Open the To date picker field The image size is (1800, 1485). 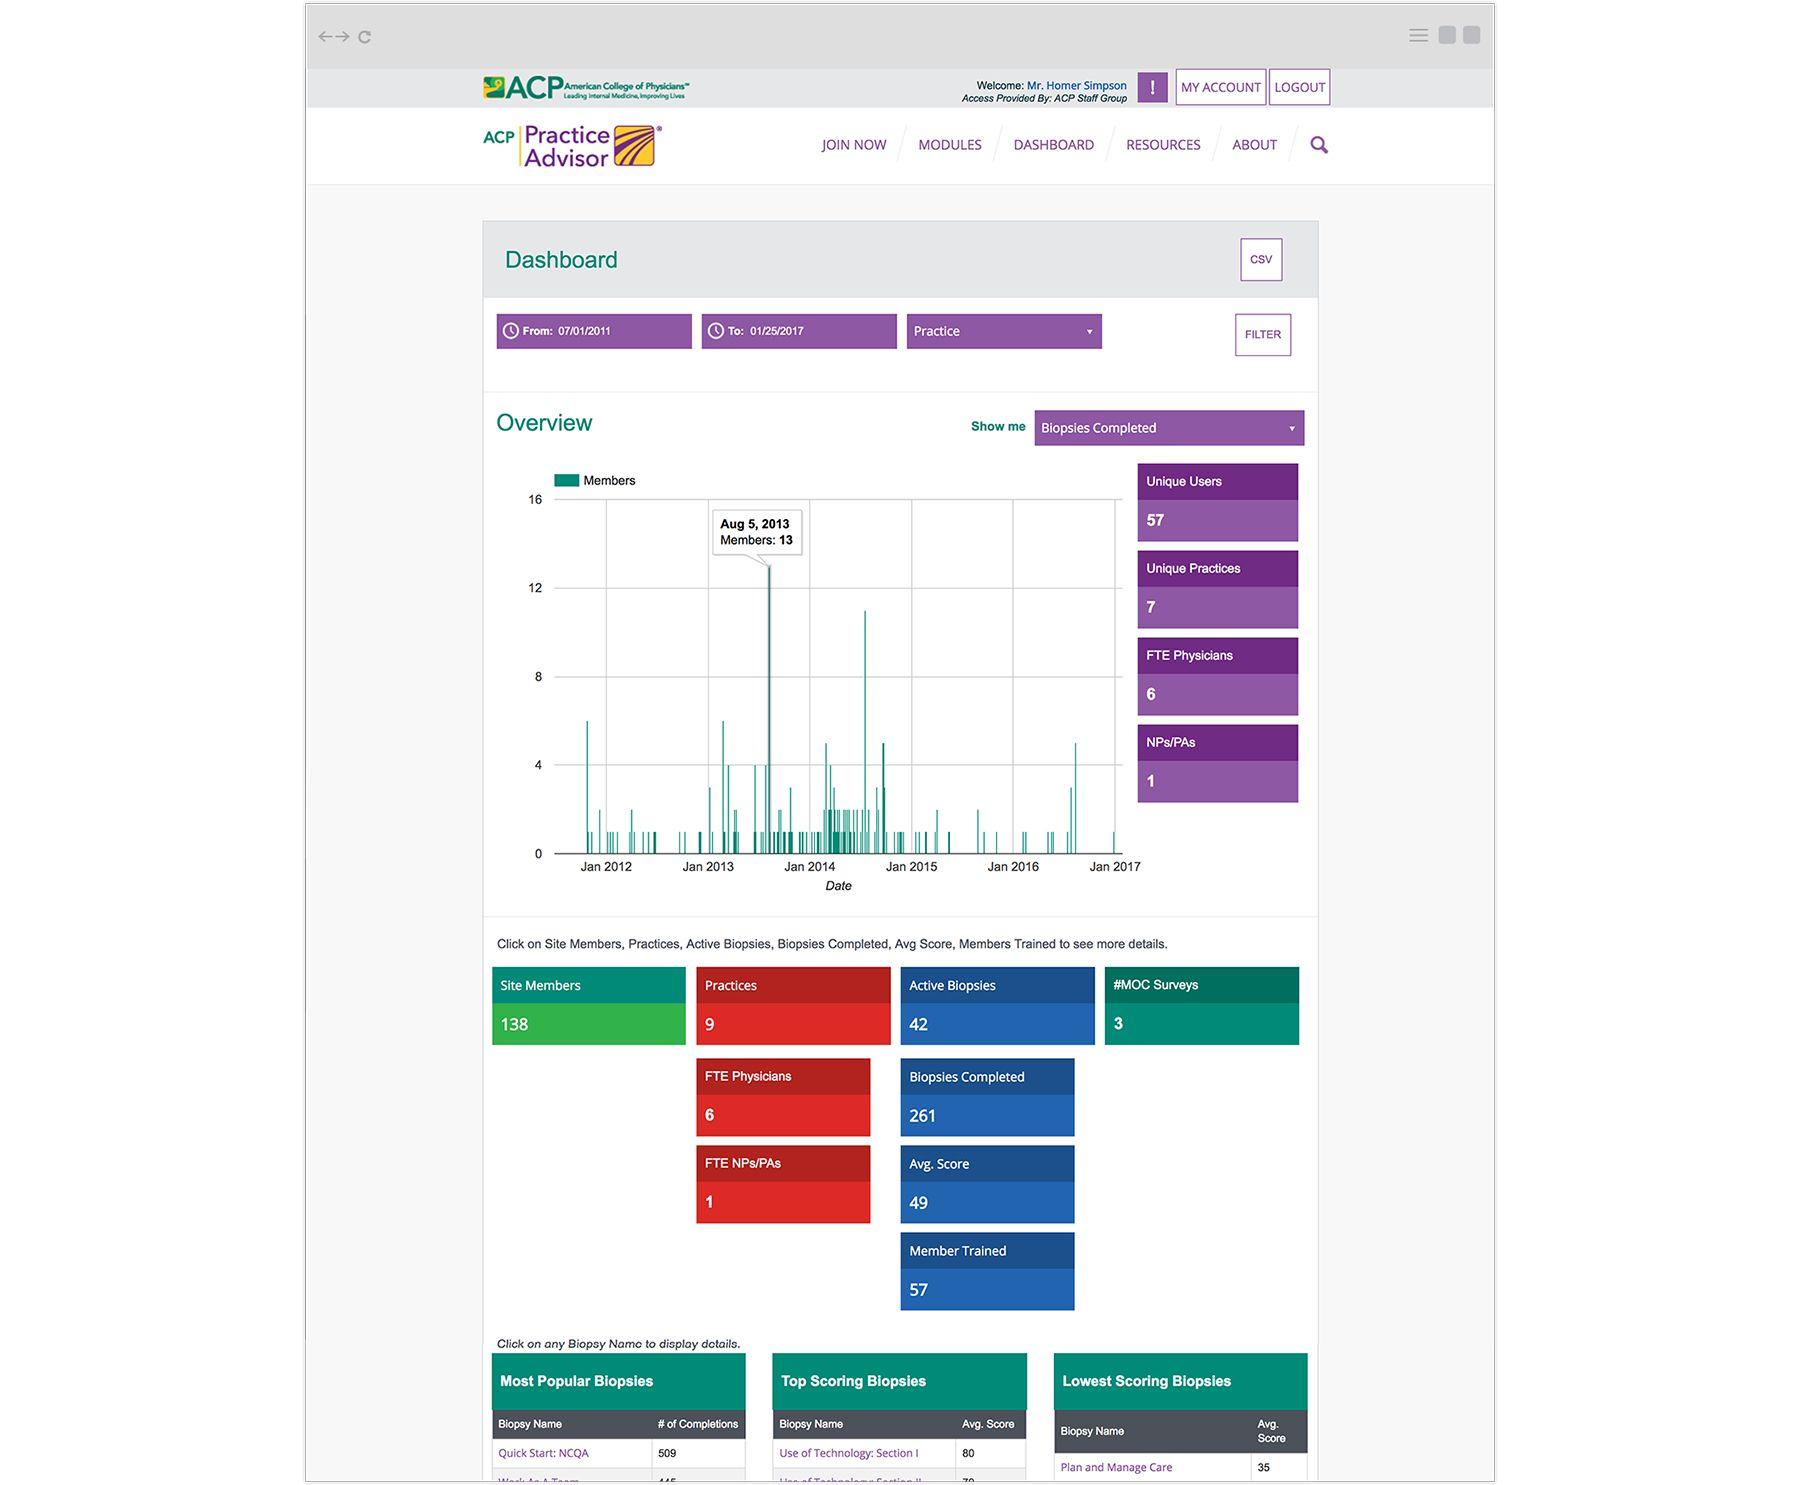tap(798, 331)
